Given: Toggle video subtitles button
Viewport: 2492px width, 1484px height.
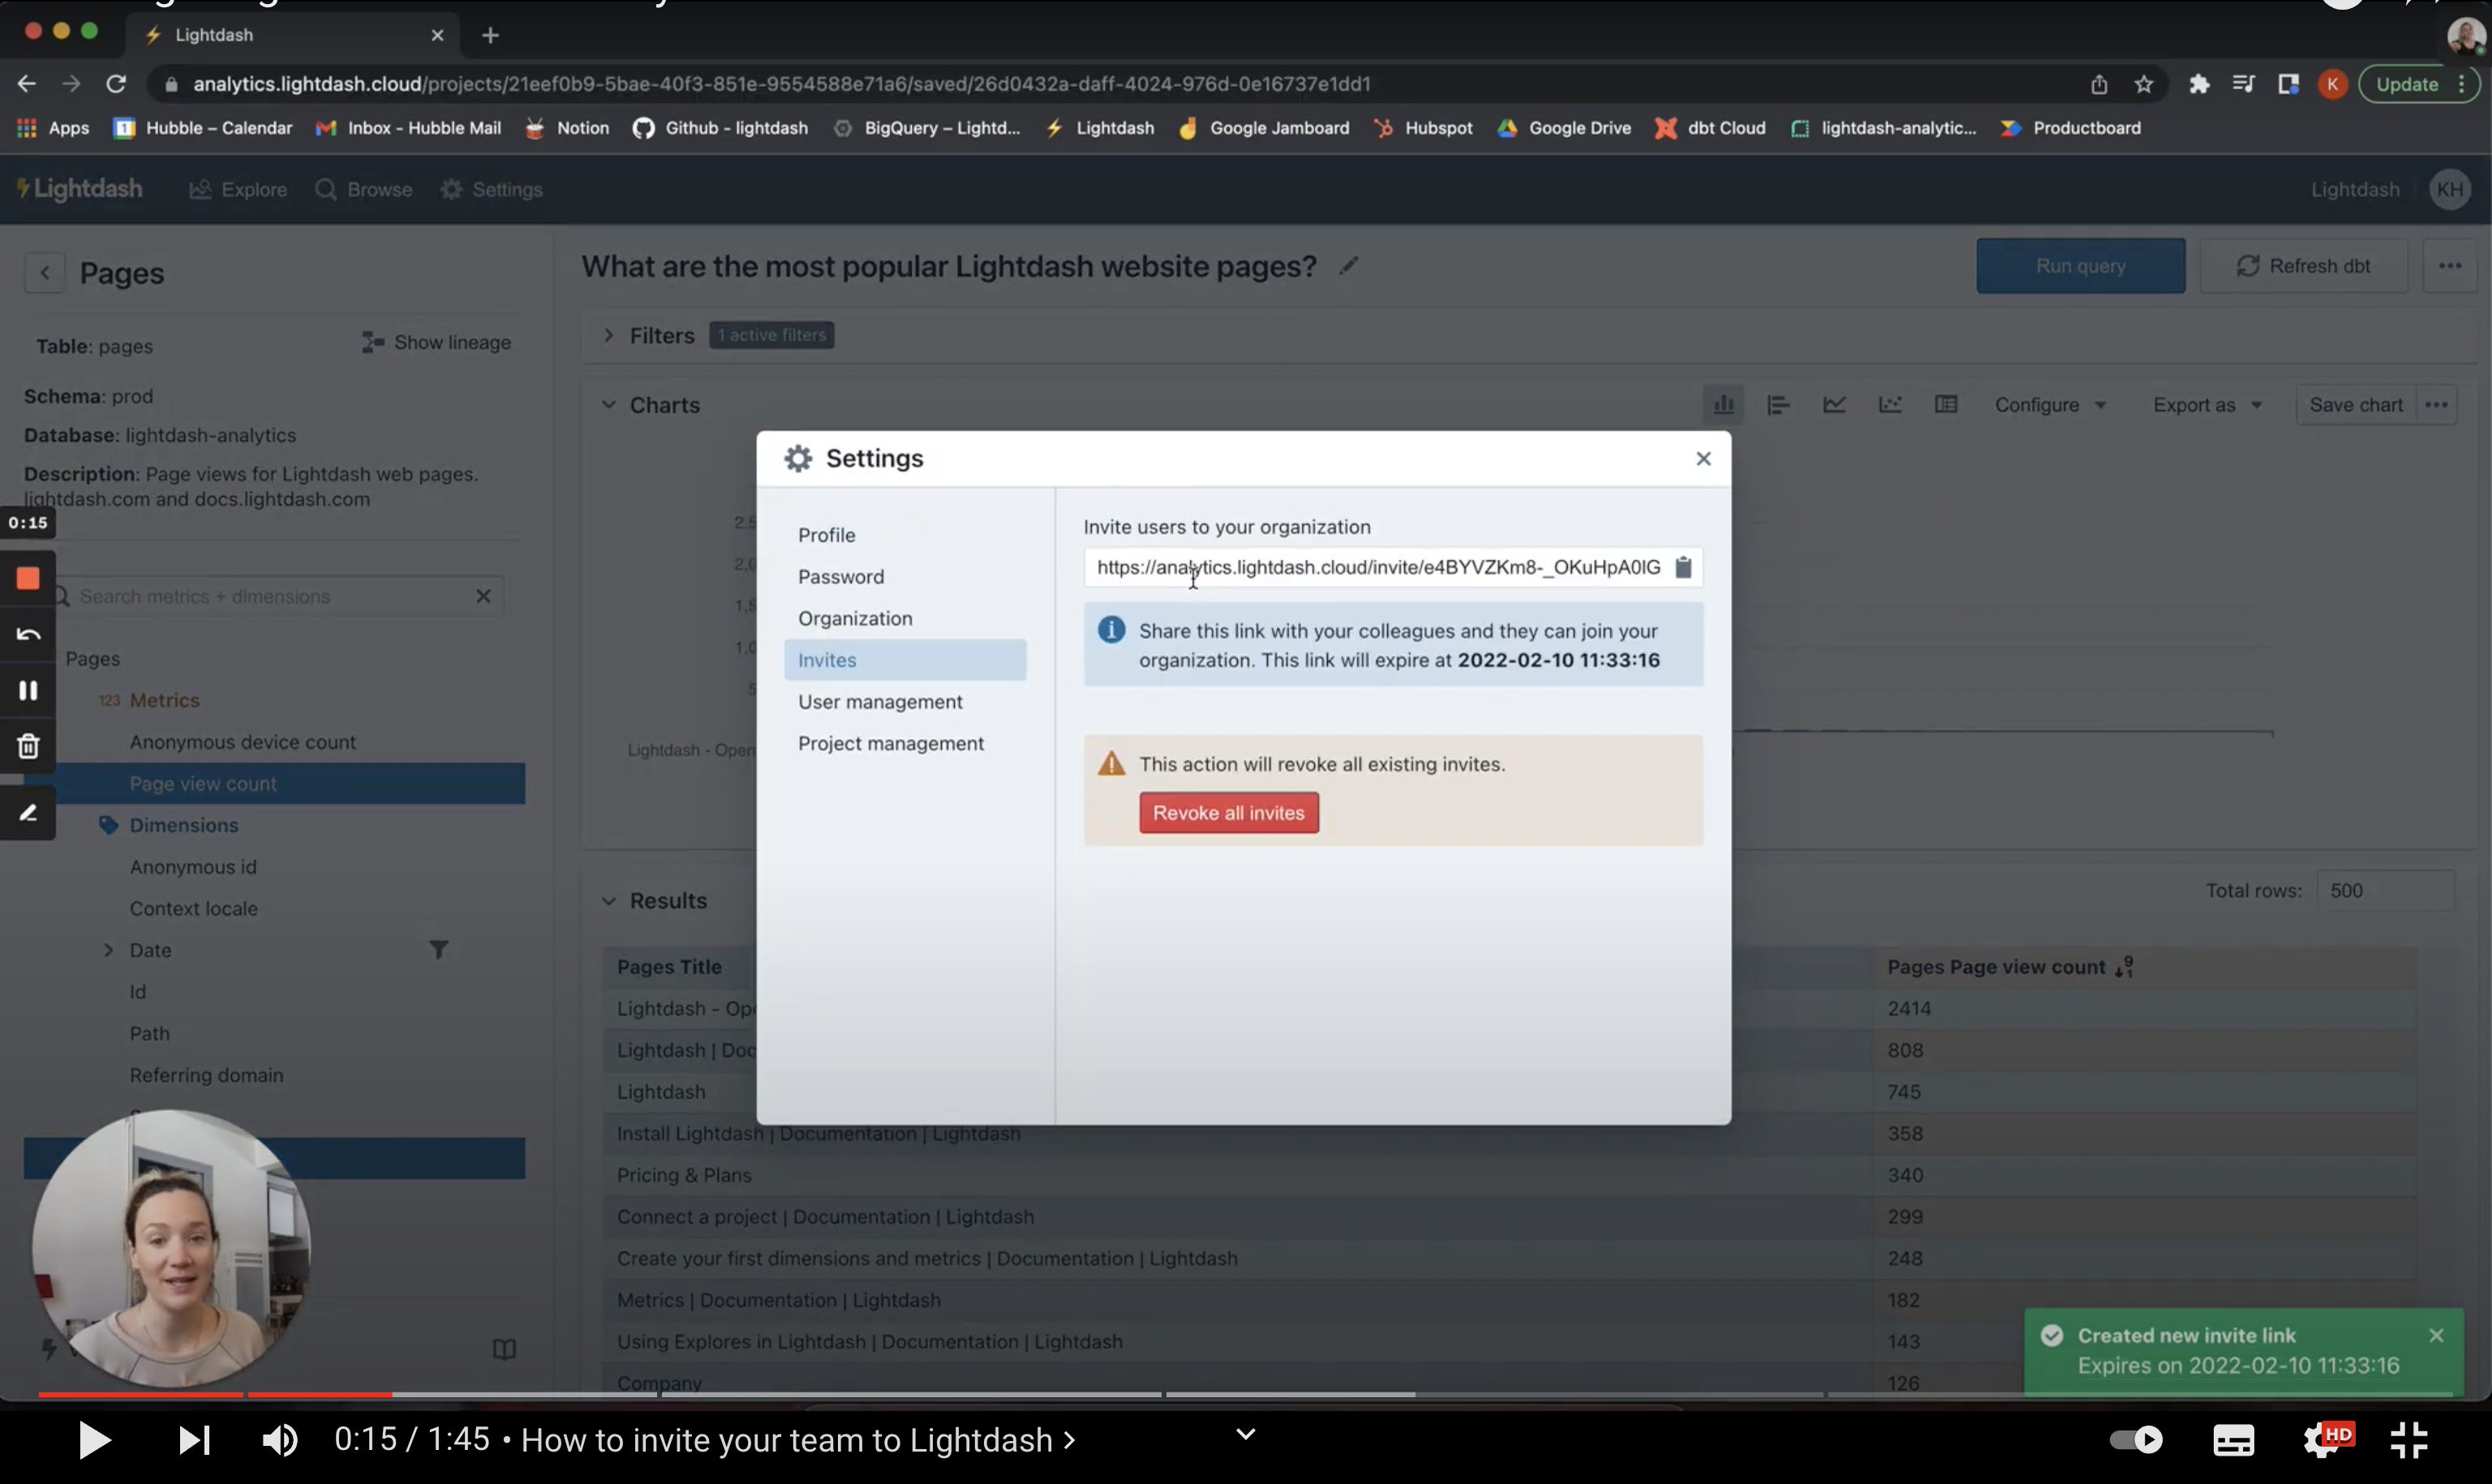Looking at the screenshot, I should [2233, 1440].
